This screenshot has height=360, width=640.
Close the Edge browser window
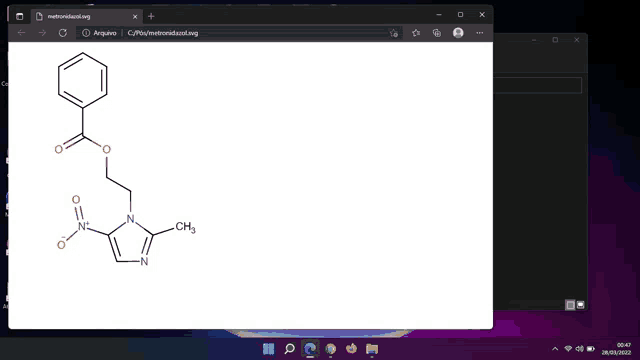coord(482,15)
